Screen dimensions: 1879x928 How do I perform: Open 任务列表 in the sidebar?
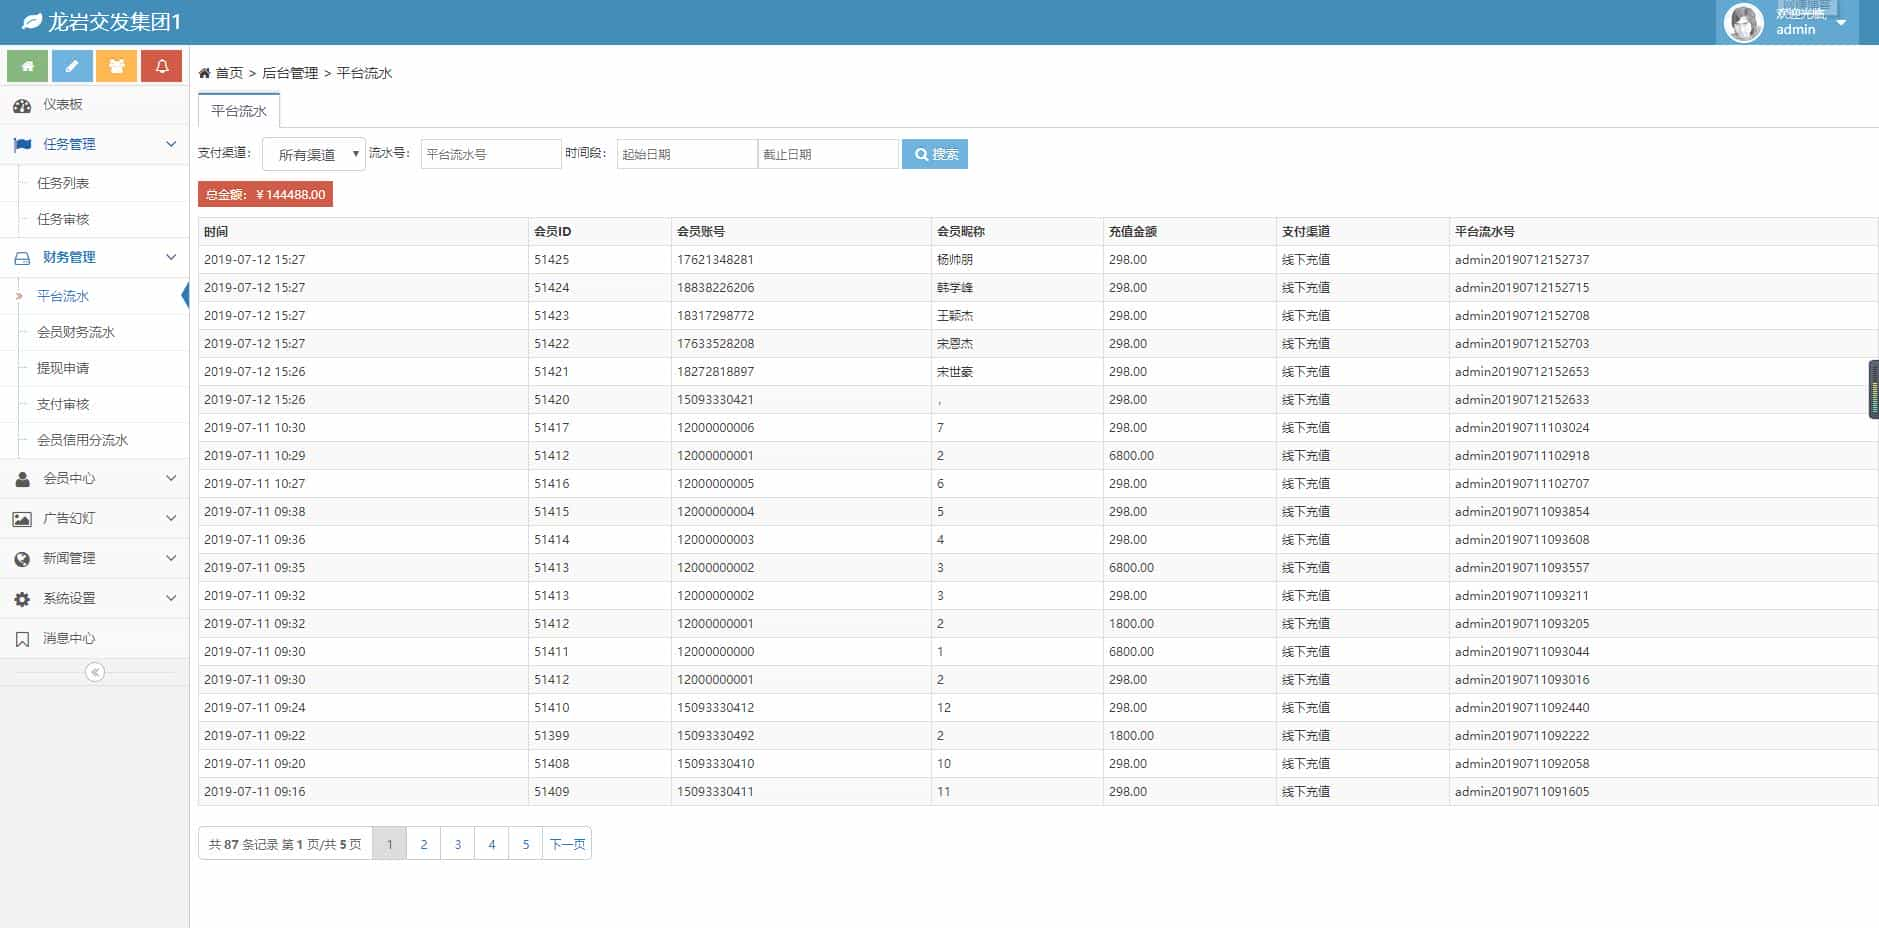click(63, 183)
